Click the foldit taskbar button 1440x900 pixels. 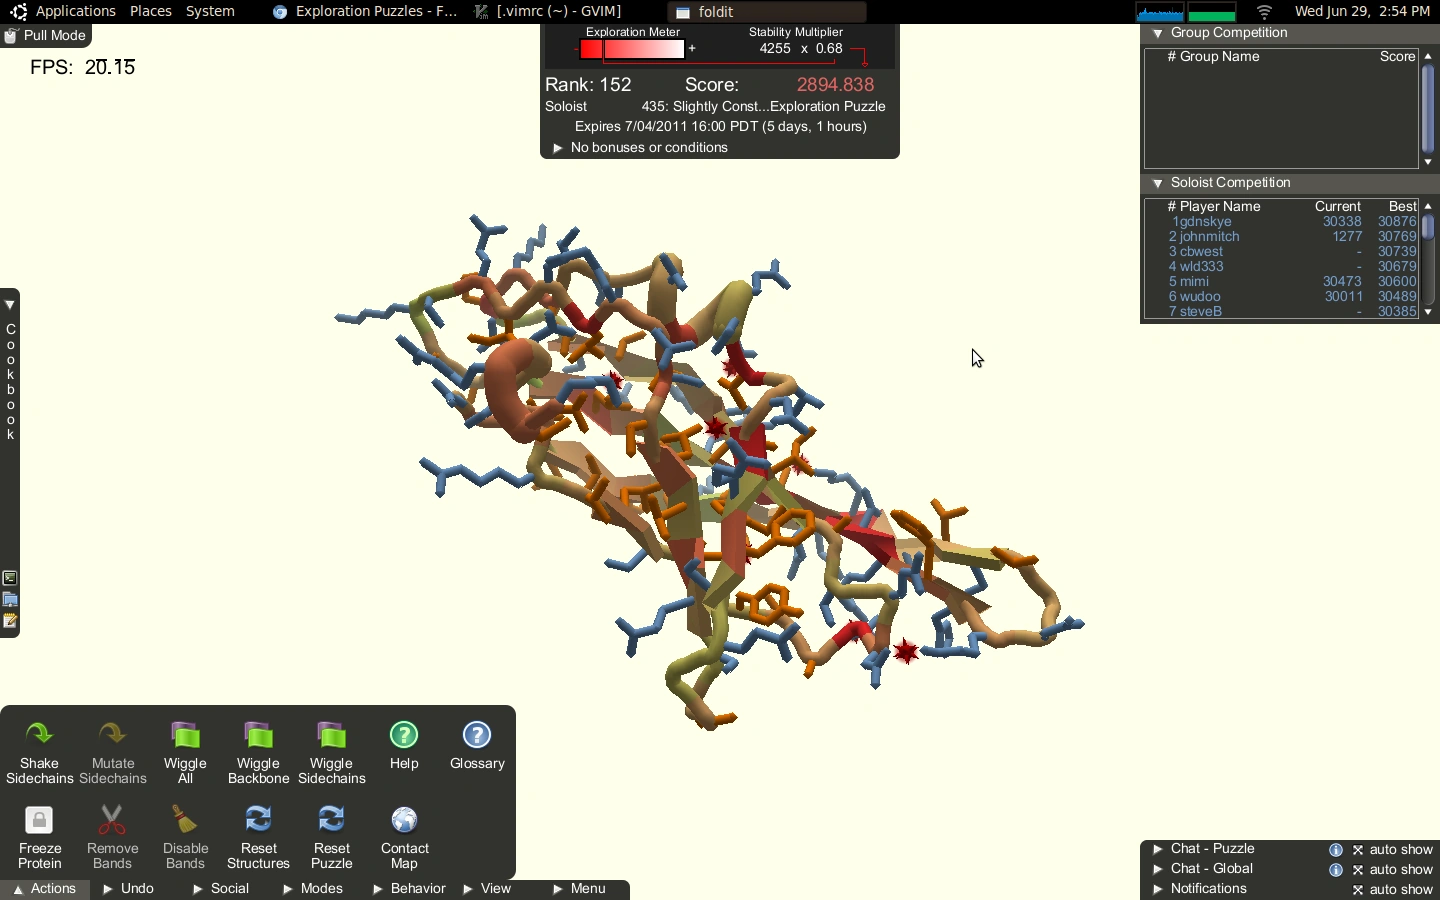click(x=767, y=13)
